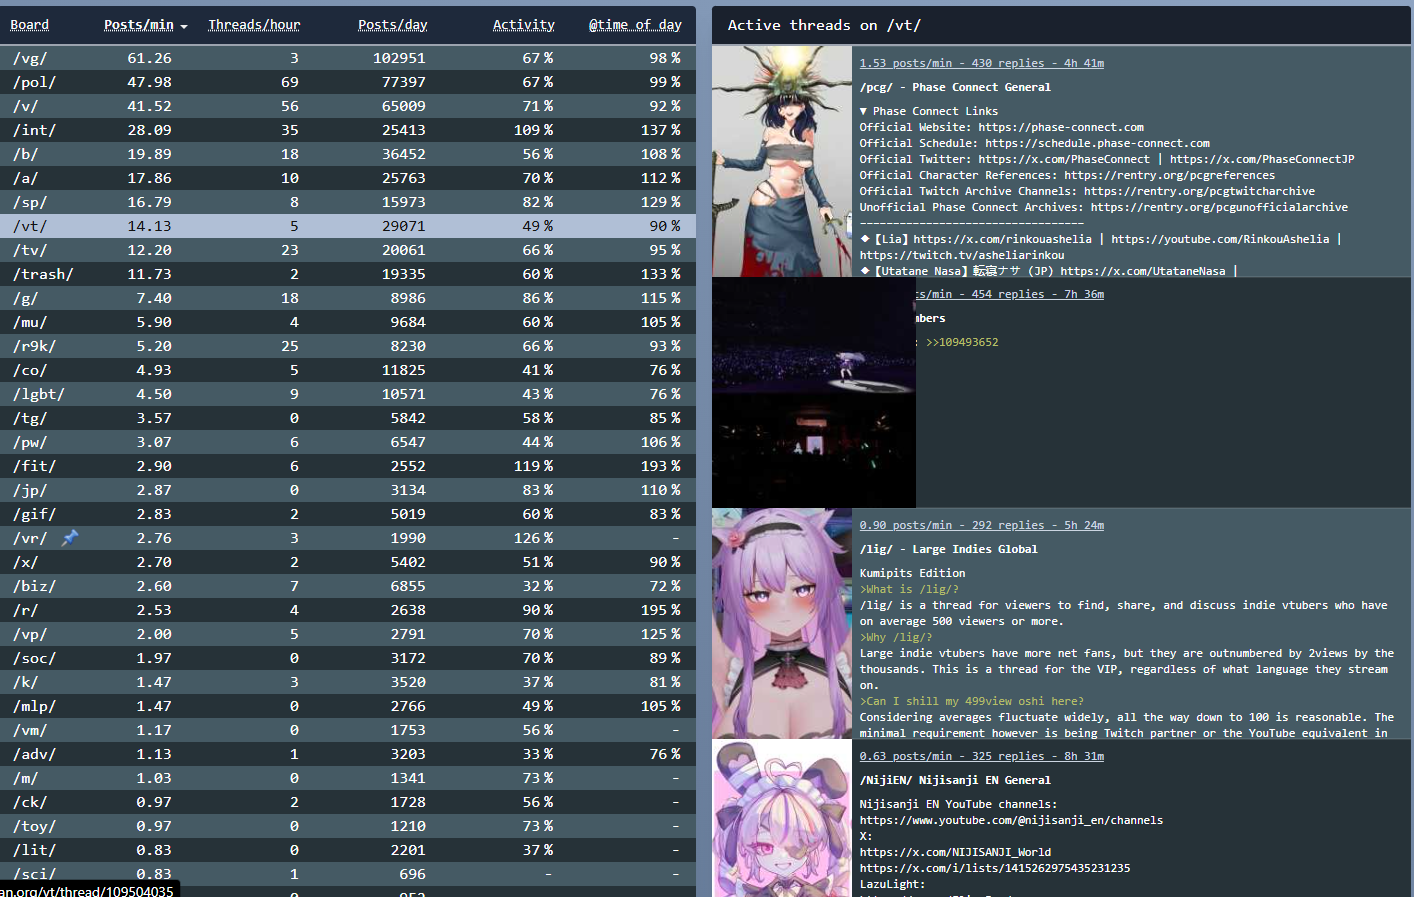The width and height of the screenshot is (1414, 897).
Task: Click the phase-connect.com official website text
Action: pyautogui.click(x=1061, y=127)
